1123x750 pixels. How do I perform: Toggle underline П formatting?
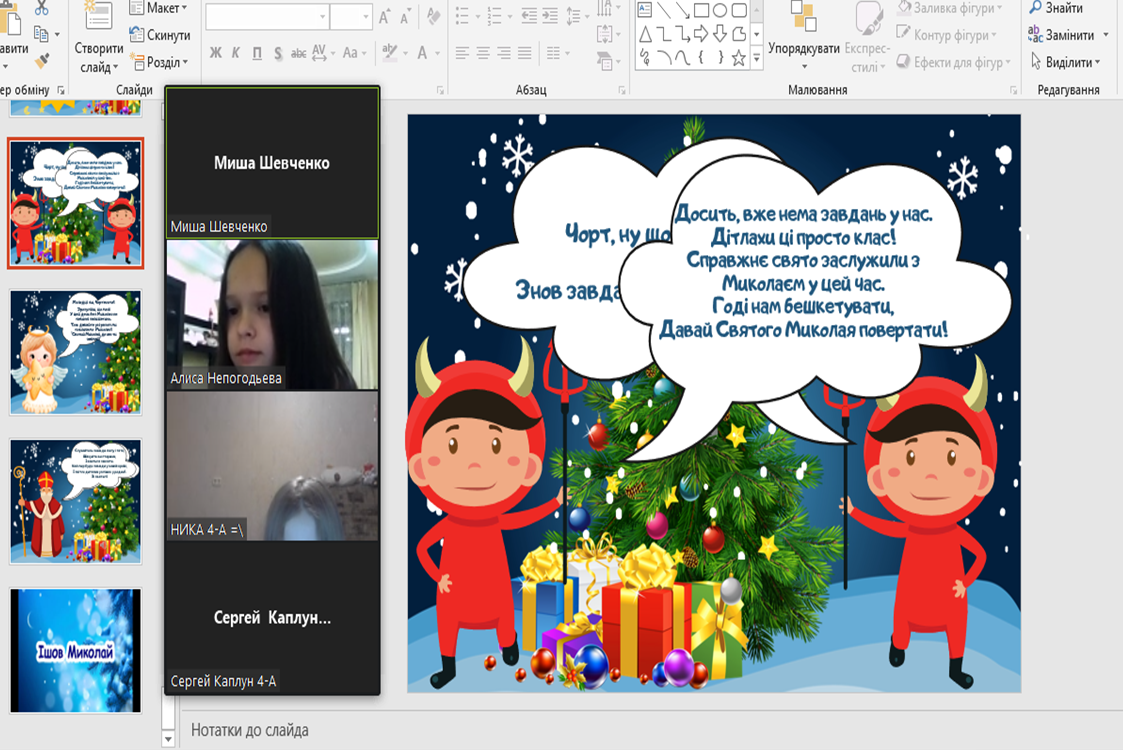(257, 53)
